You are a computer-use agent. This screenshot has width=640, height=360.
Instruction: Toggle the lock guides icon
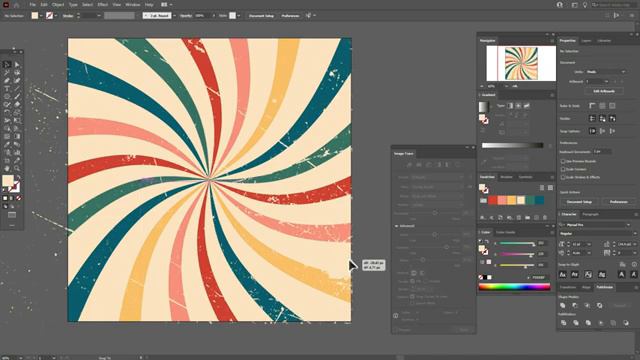point(602,118)
